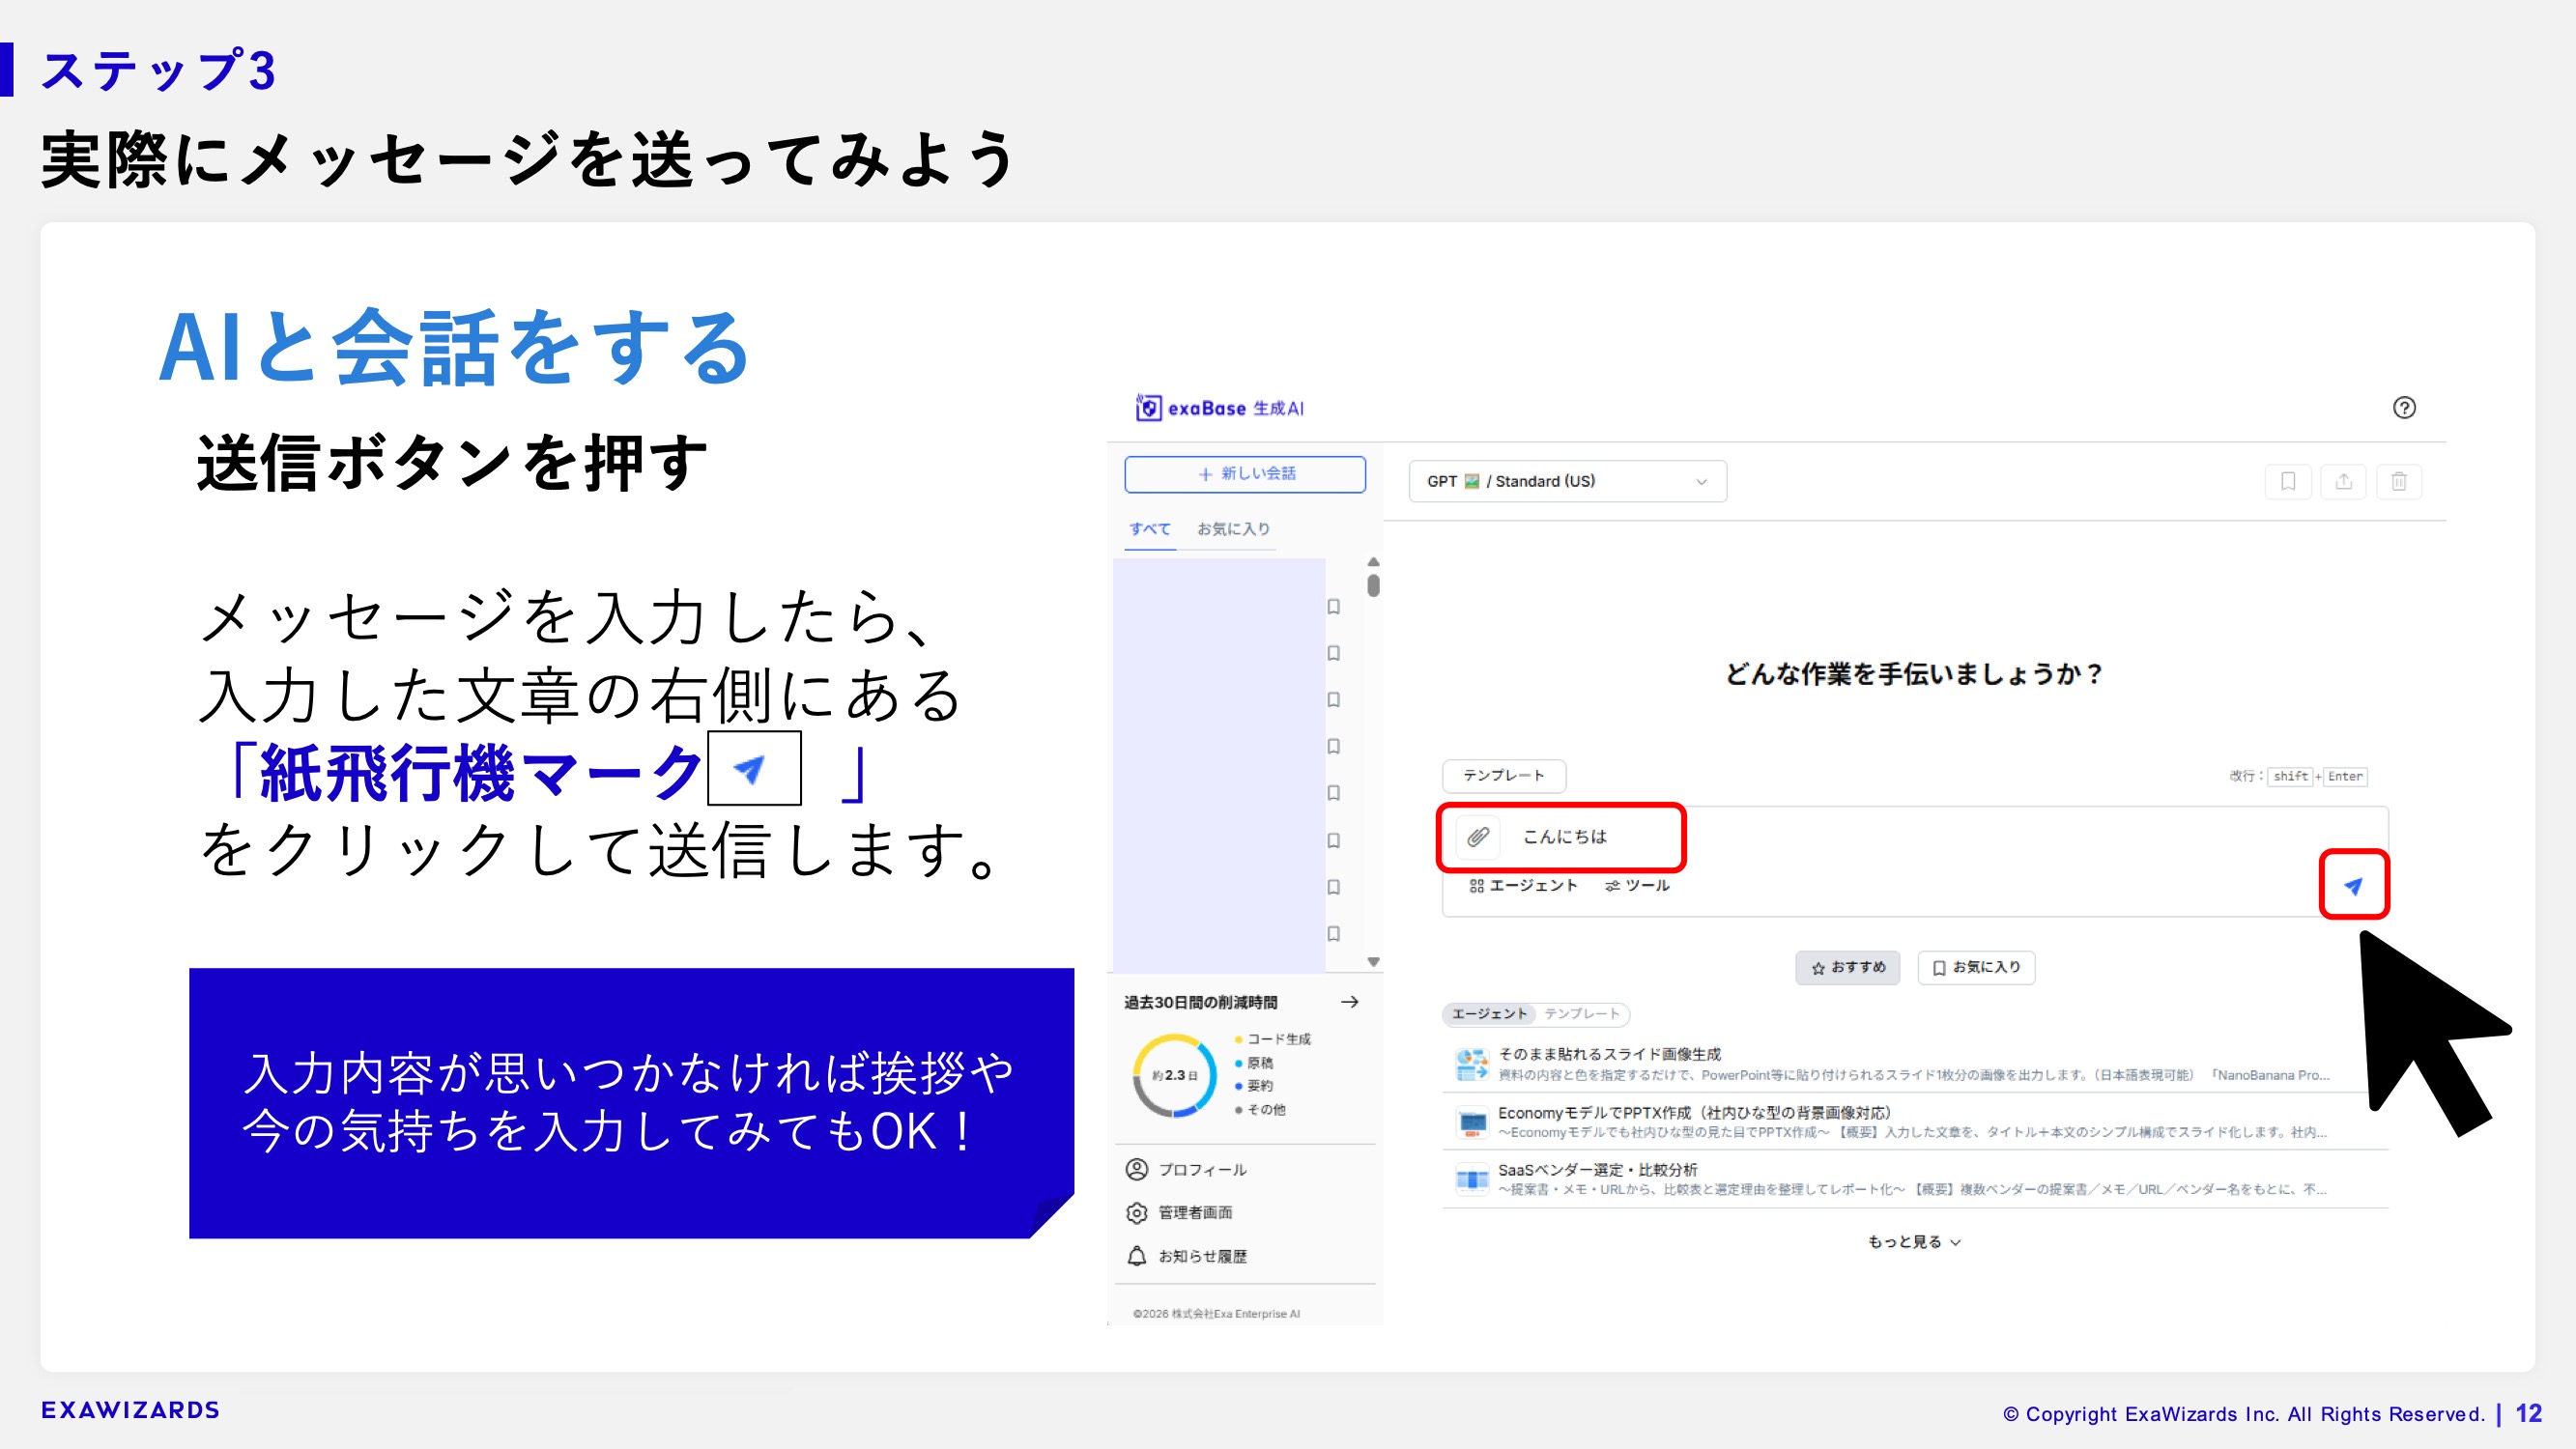Click the shift key hint label
Image resolution: width=2576 pixels, height=1449 pixels.
(2290, 776)
